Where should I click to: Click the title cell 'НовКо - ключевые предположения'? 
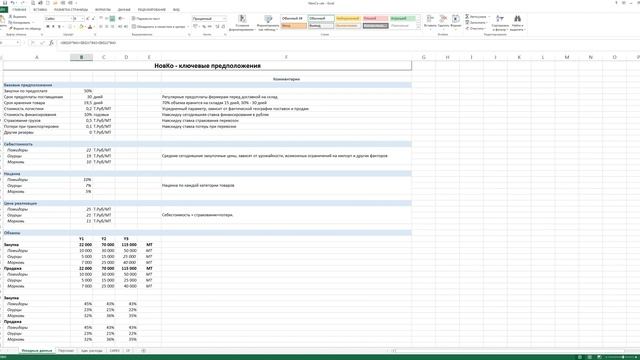tap(207, 66)
